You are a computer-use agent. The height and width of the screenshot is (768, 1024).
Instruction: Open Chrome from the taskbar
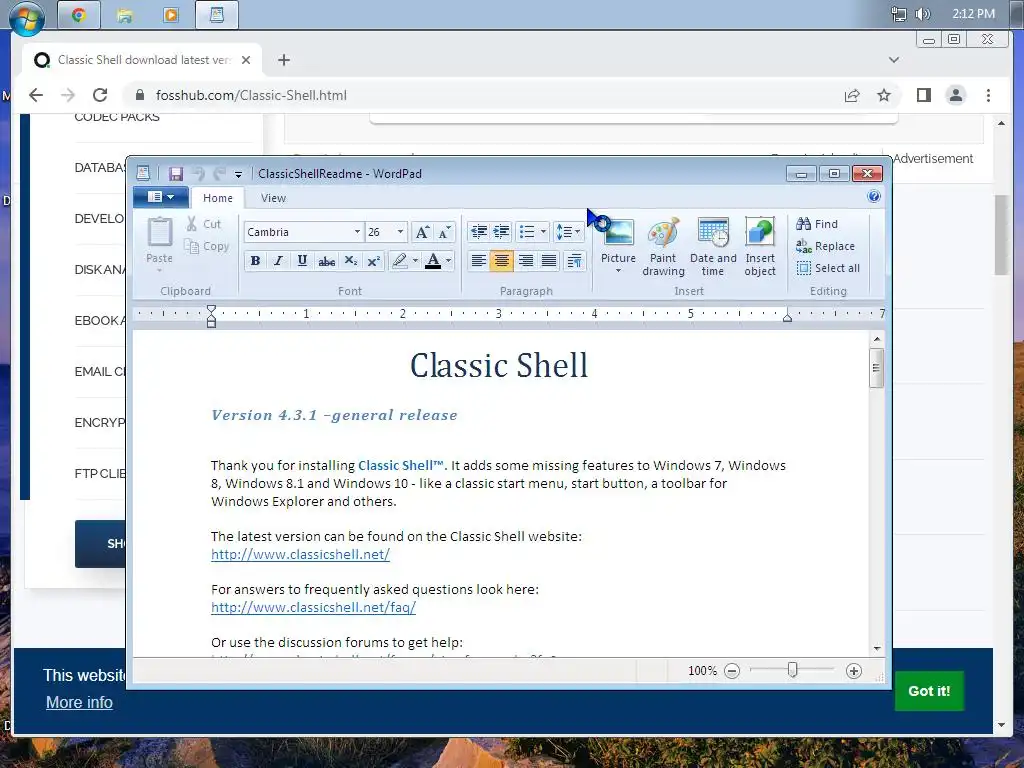pos(79,15)
